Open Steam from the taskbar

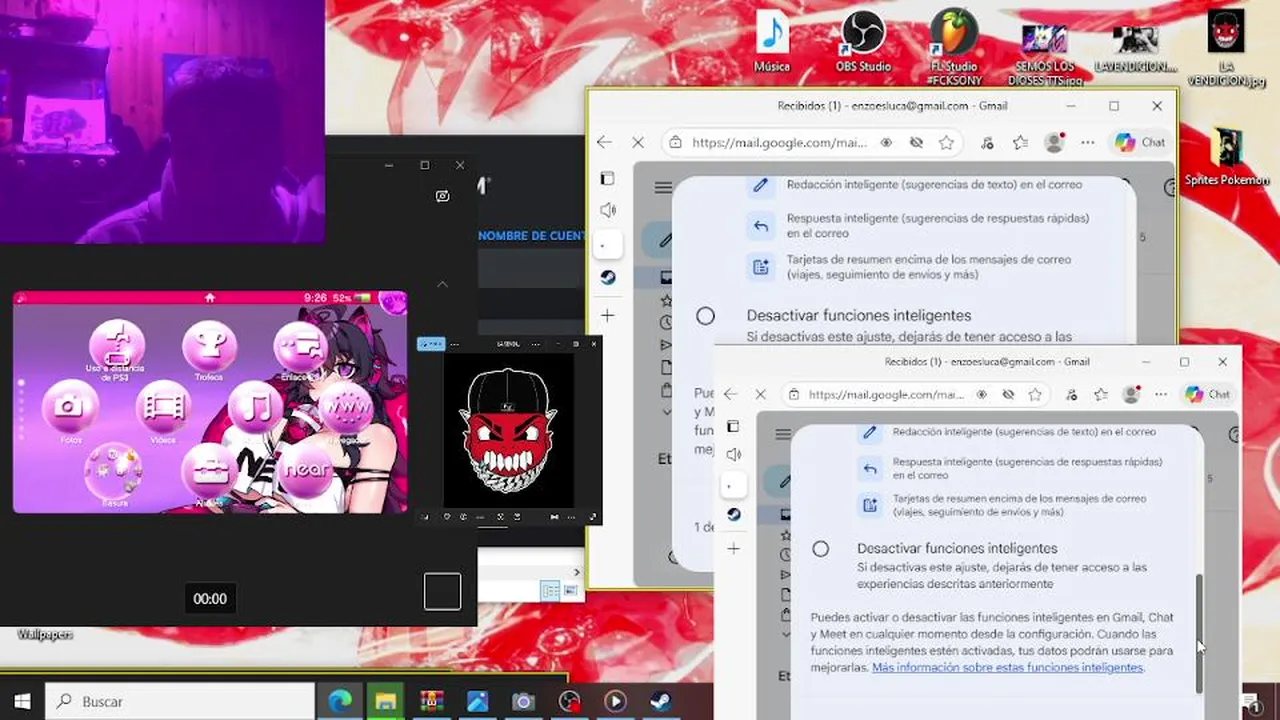660,701
